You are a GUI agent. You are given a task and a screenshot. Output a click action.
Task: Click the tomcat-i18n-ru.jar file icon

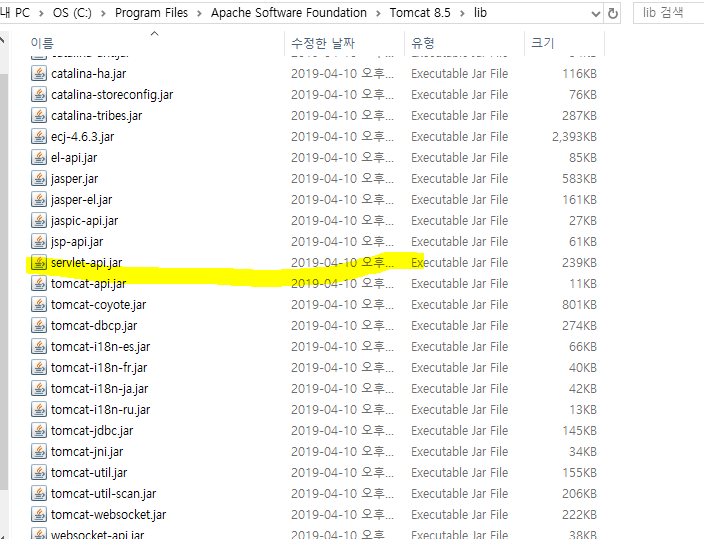click(x=39, y=409)
